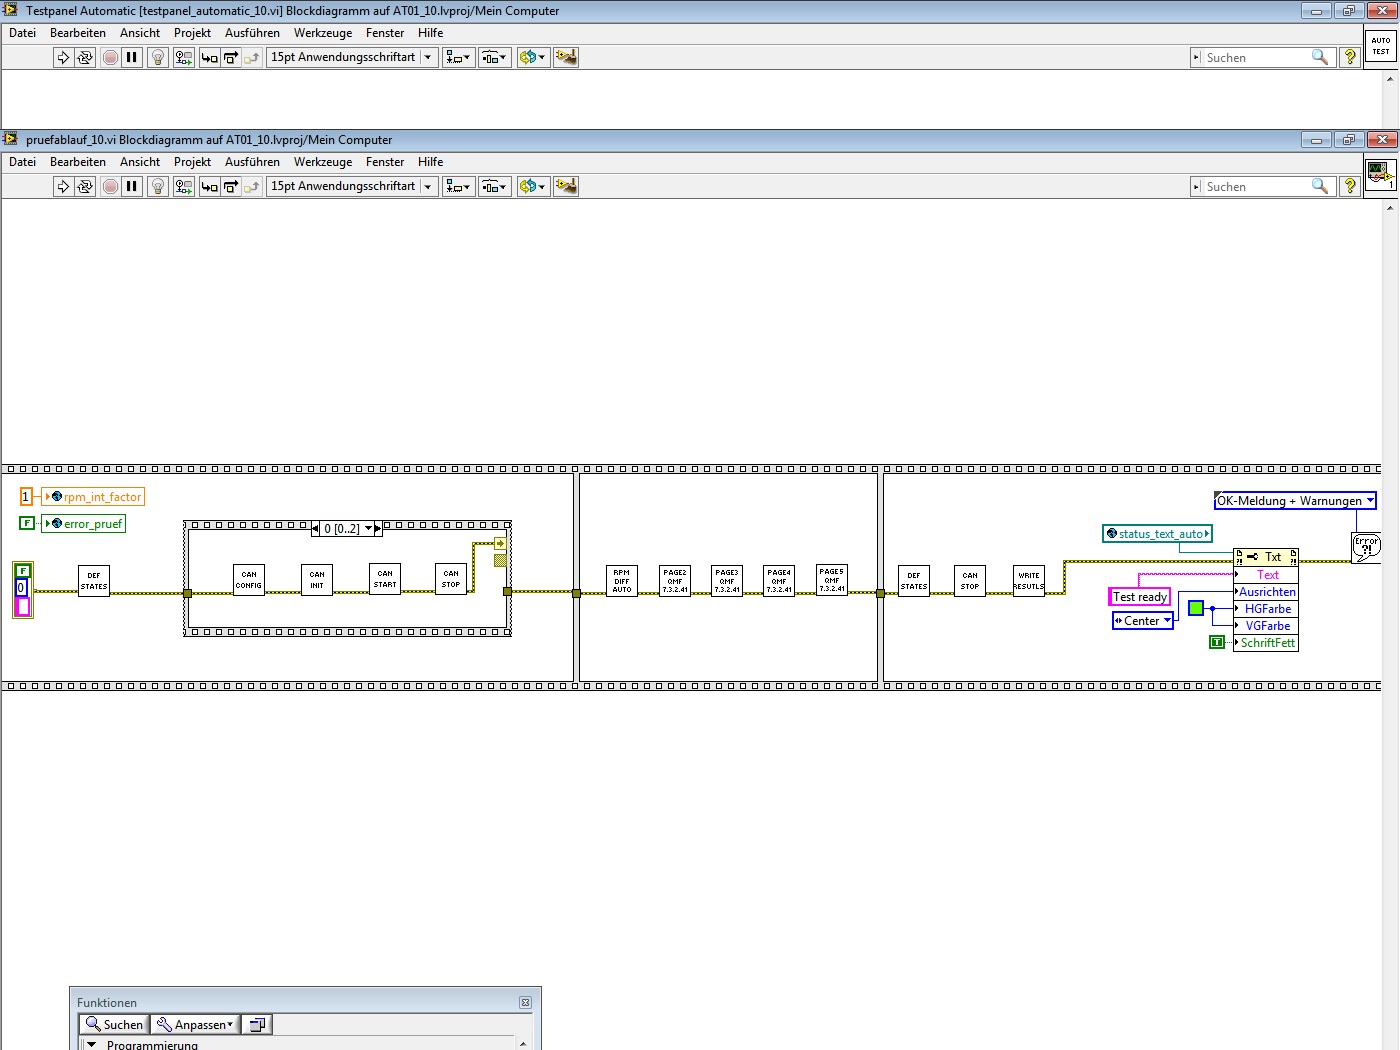Focus the Suchen search field in pruefablauf_10.vi
Viewport: 1400px width, 1050px height.
tap(1257, 187)
